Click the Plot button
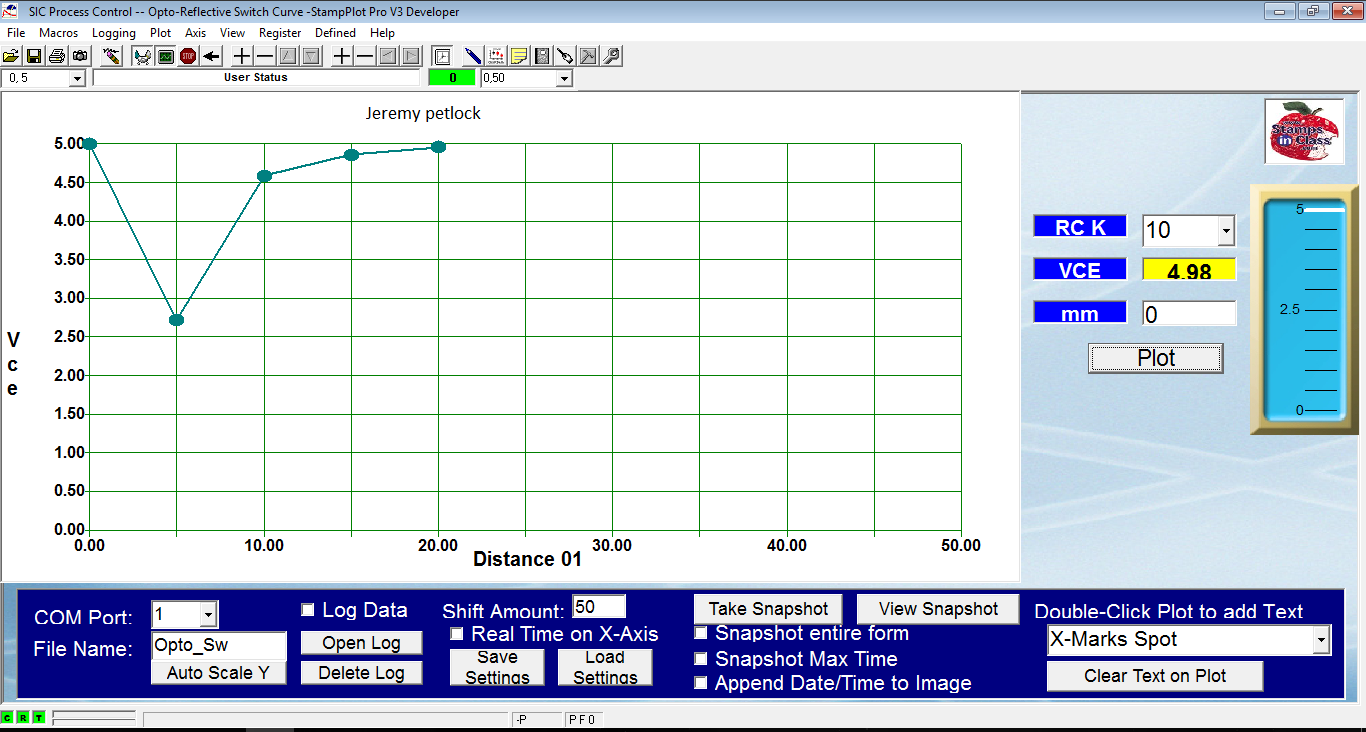The height and width of the screenshot is (732, 1366). pos(1156,358)
